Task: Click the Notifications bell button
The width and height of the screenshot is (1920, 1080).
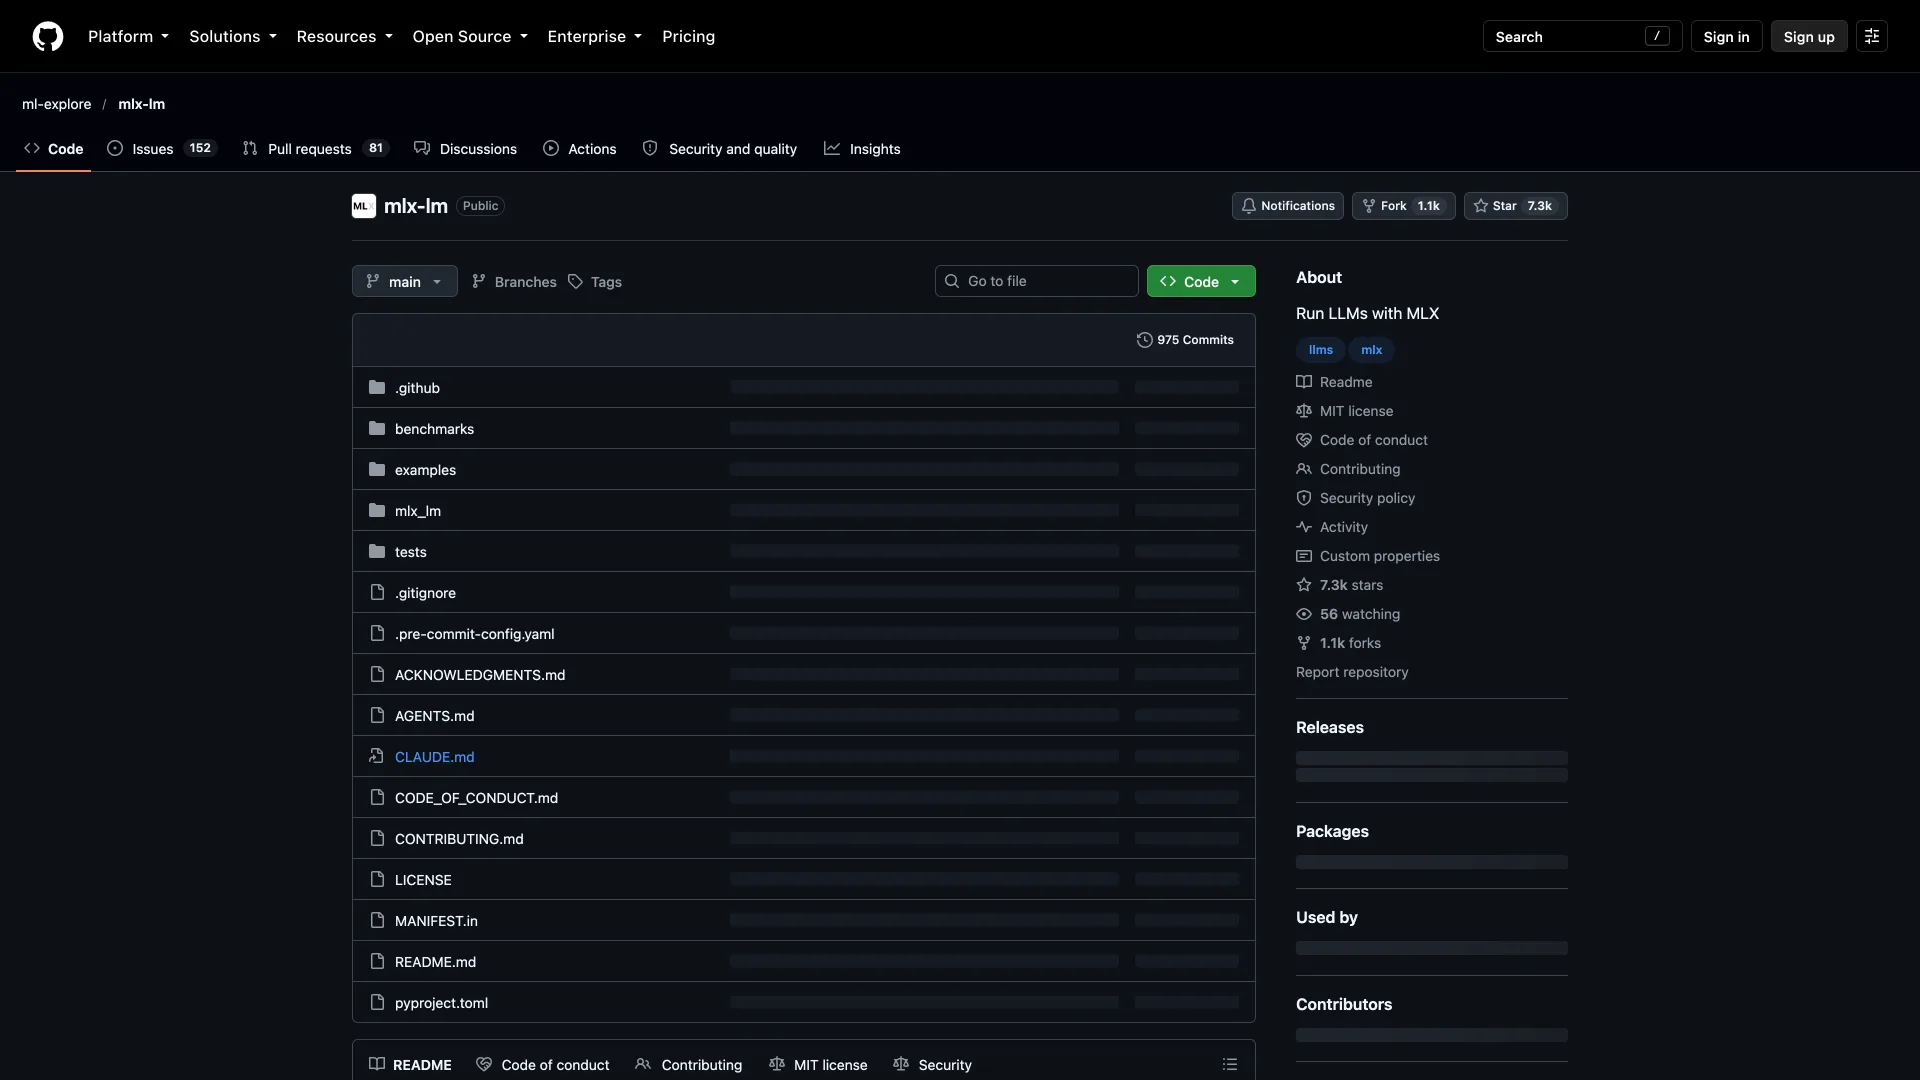Action: [1287, 206]
